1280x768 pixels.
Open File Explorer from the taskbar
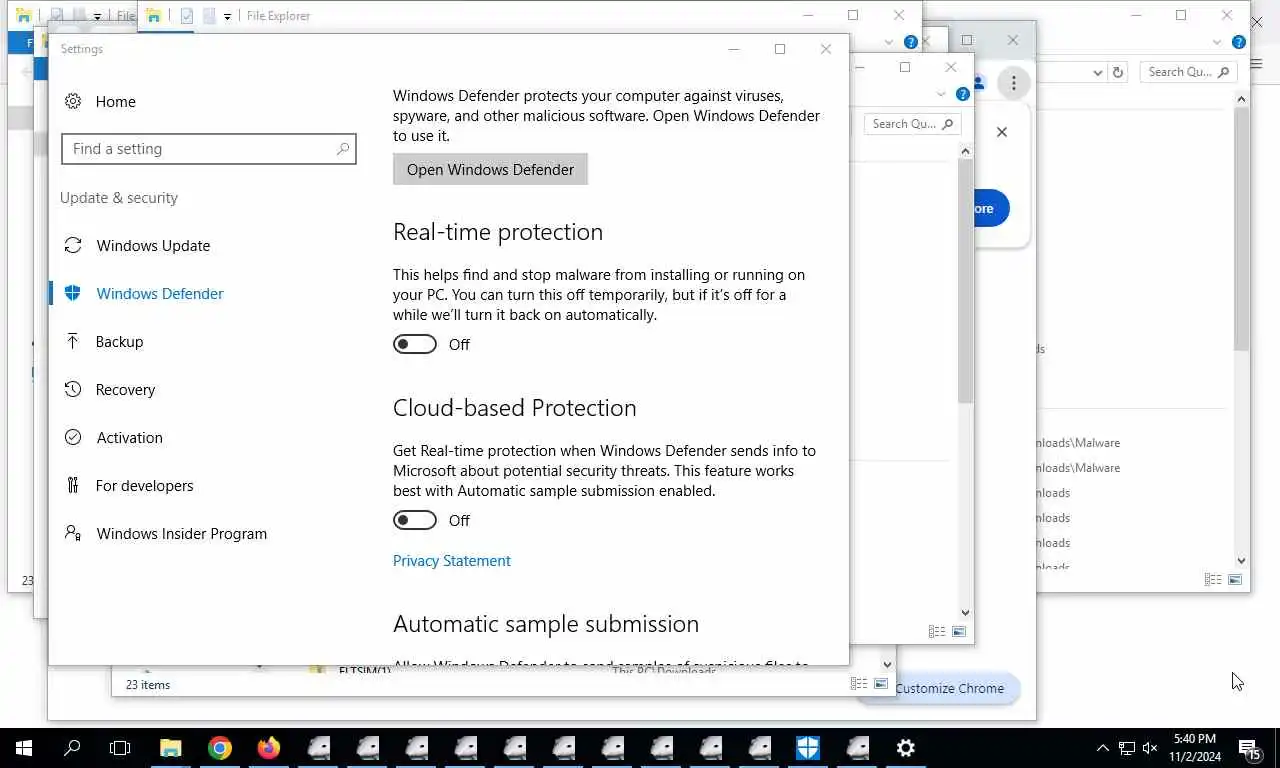click(171, 748)
